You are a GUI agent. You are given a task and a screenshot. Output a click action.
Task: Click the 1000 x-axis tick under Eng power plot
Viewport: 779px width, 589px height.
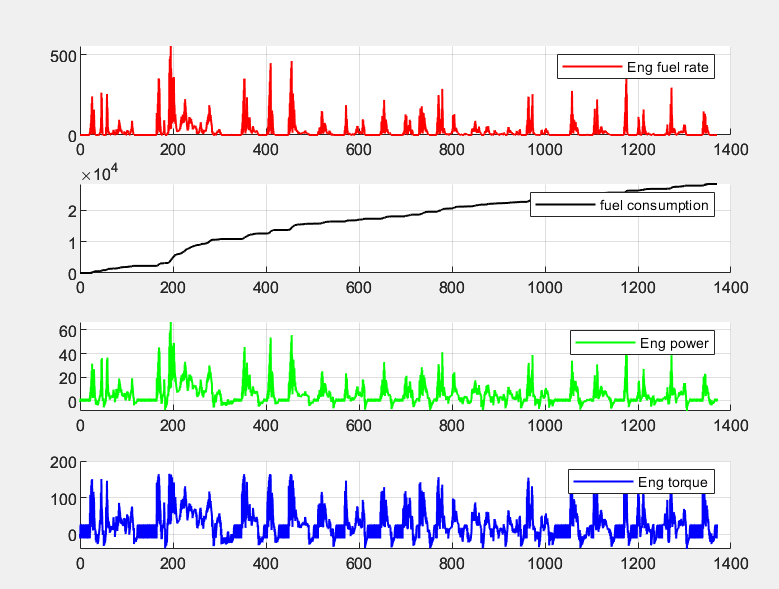coord(545,426)
